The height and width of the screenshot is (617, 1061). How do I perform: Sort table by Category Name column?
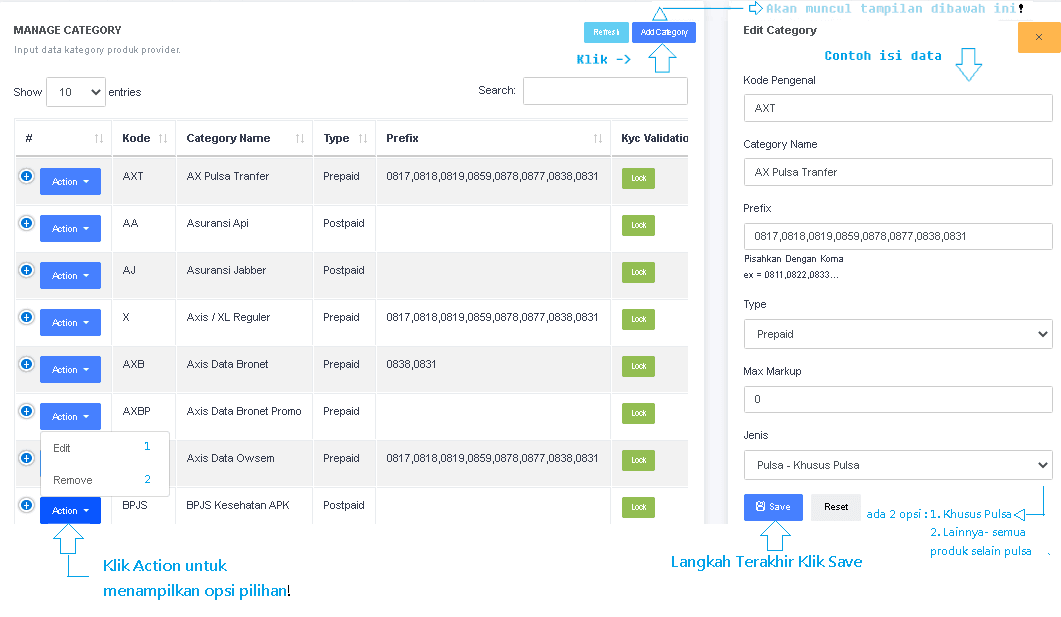[x=300, y=138]
